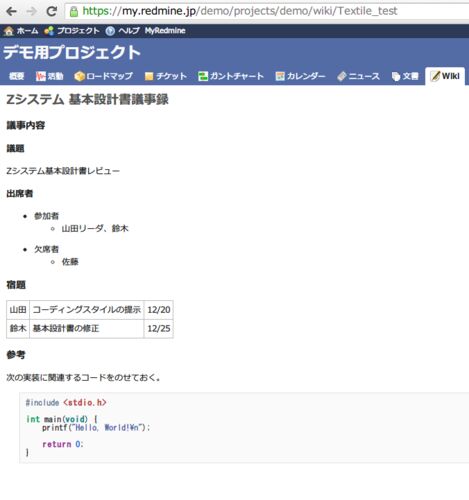The image size is (469, 500).
Task: Click the ニュース tag icon
Action: pyautogui.click(x=342, y=76)
